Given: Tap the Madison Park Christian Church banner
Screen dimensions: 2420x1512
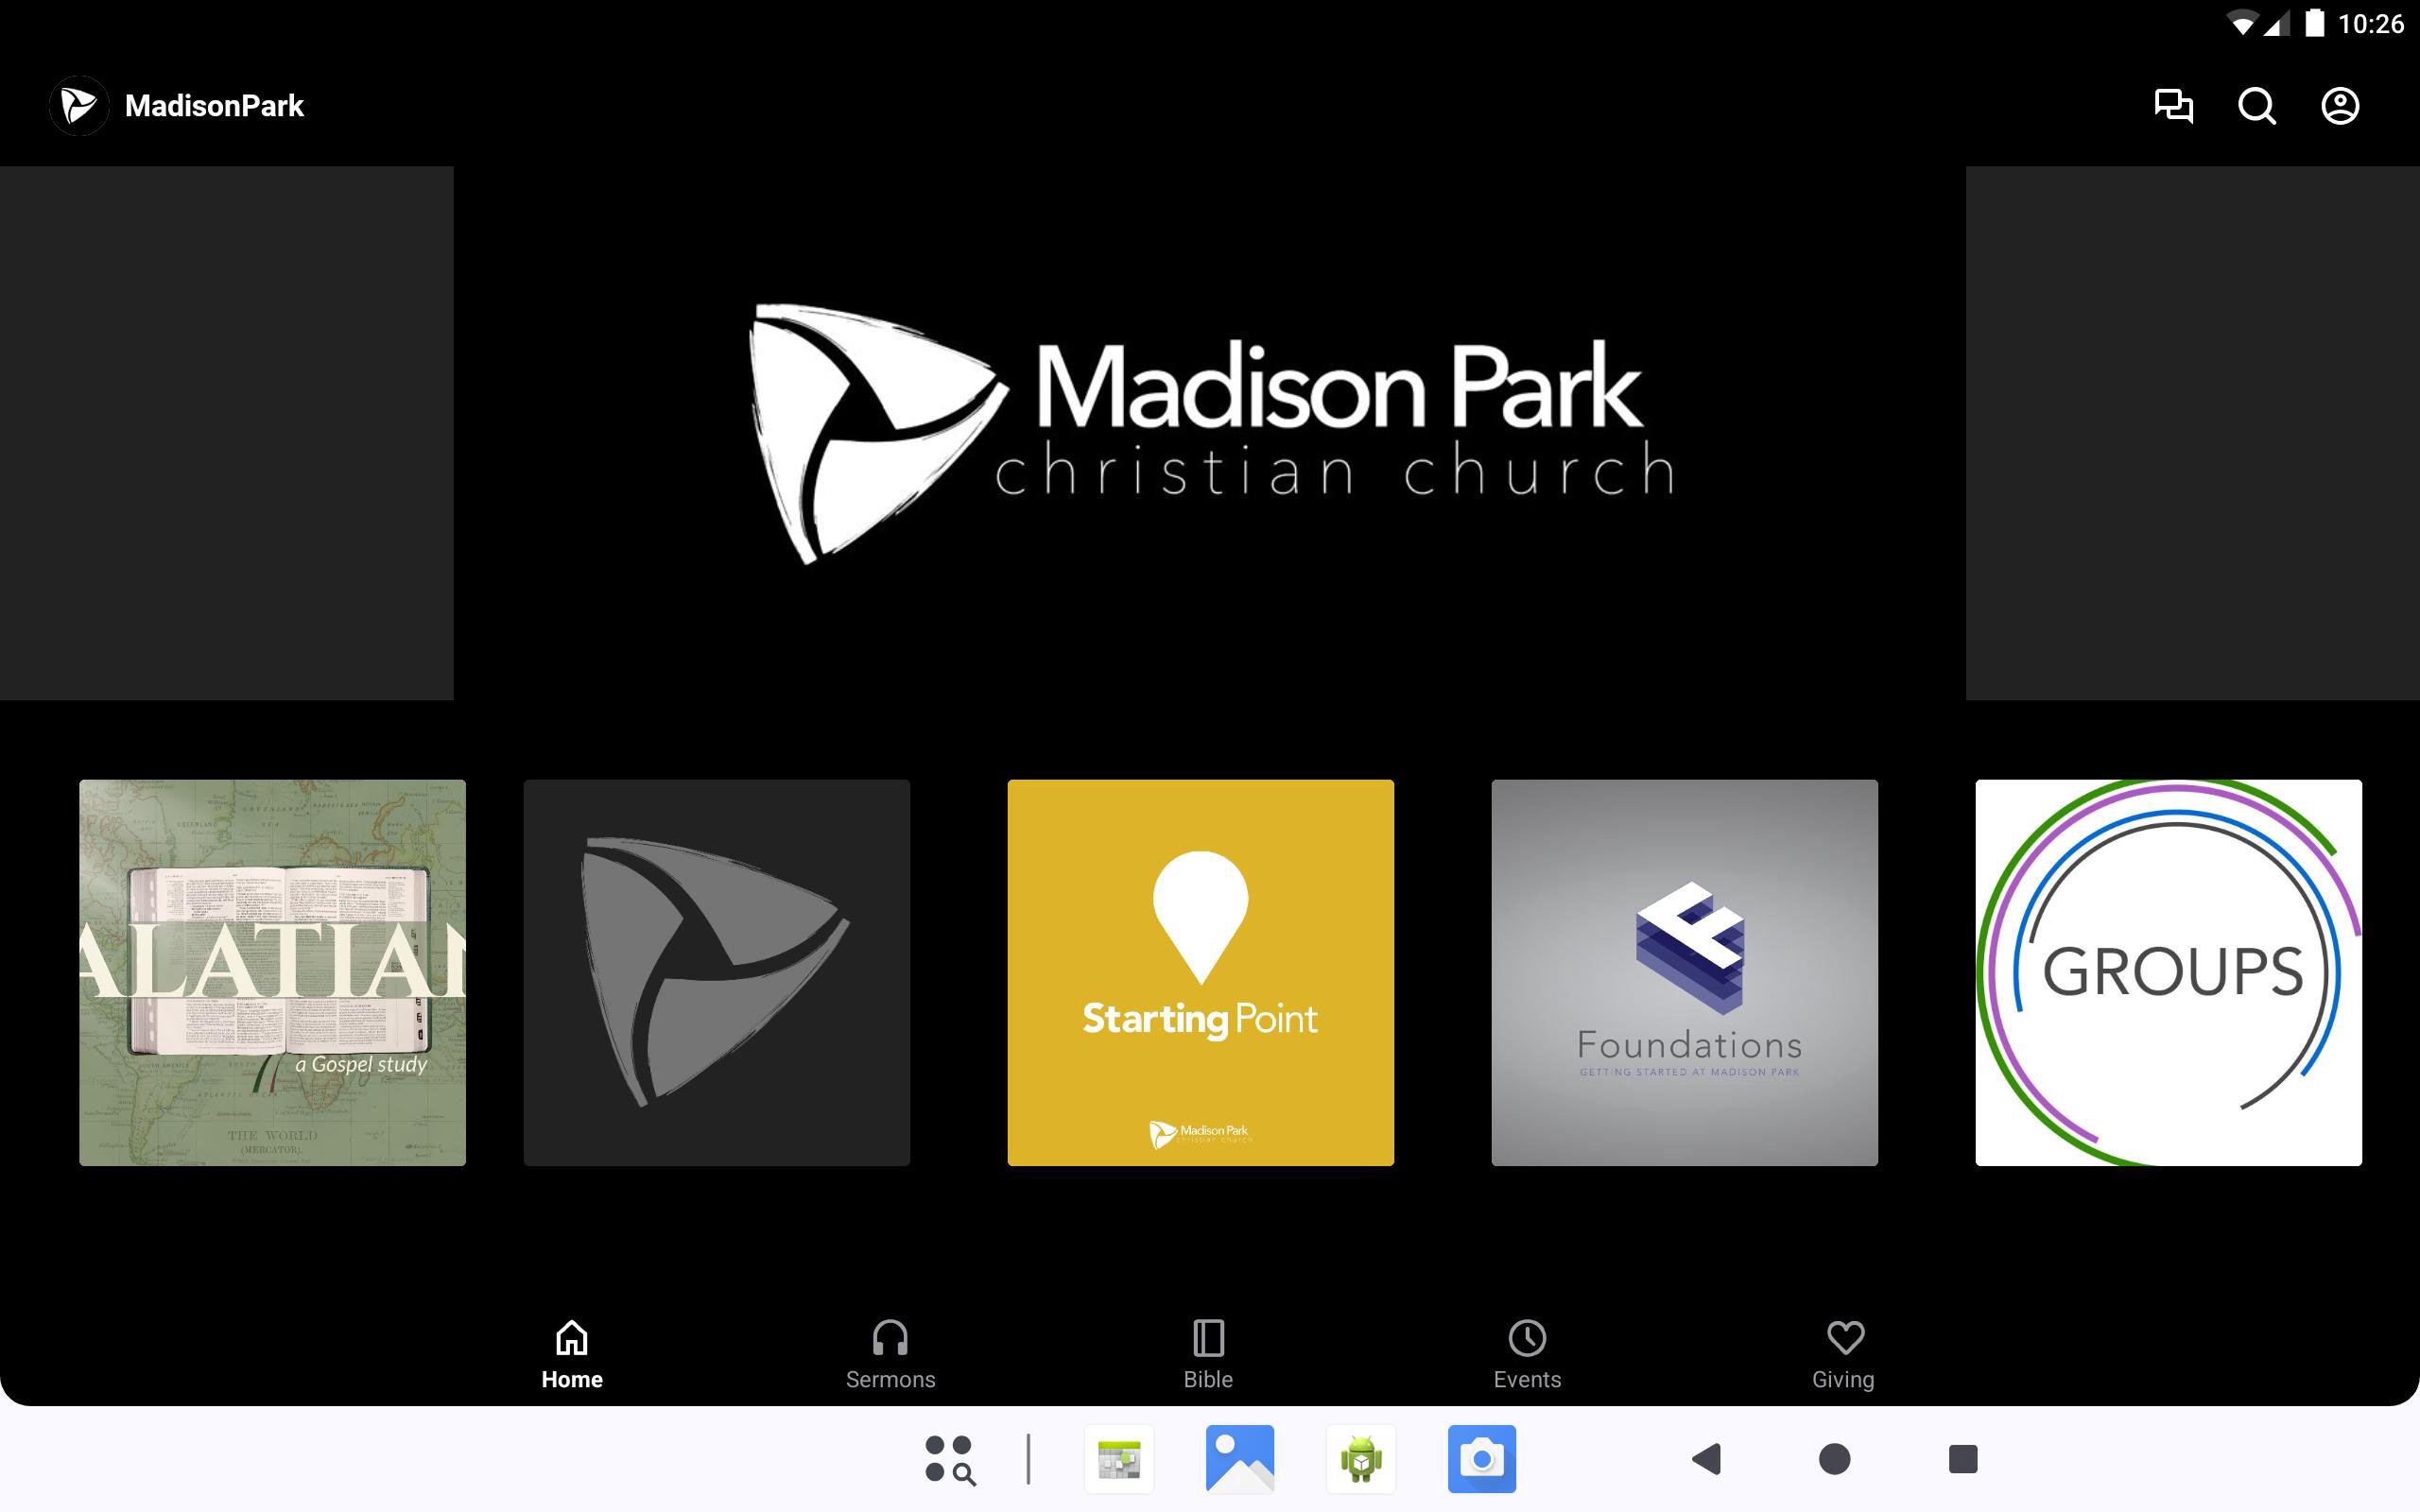Looking at the screenshot, I should [1209, 433].
